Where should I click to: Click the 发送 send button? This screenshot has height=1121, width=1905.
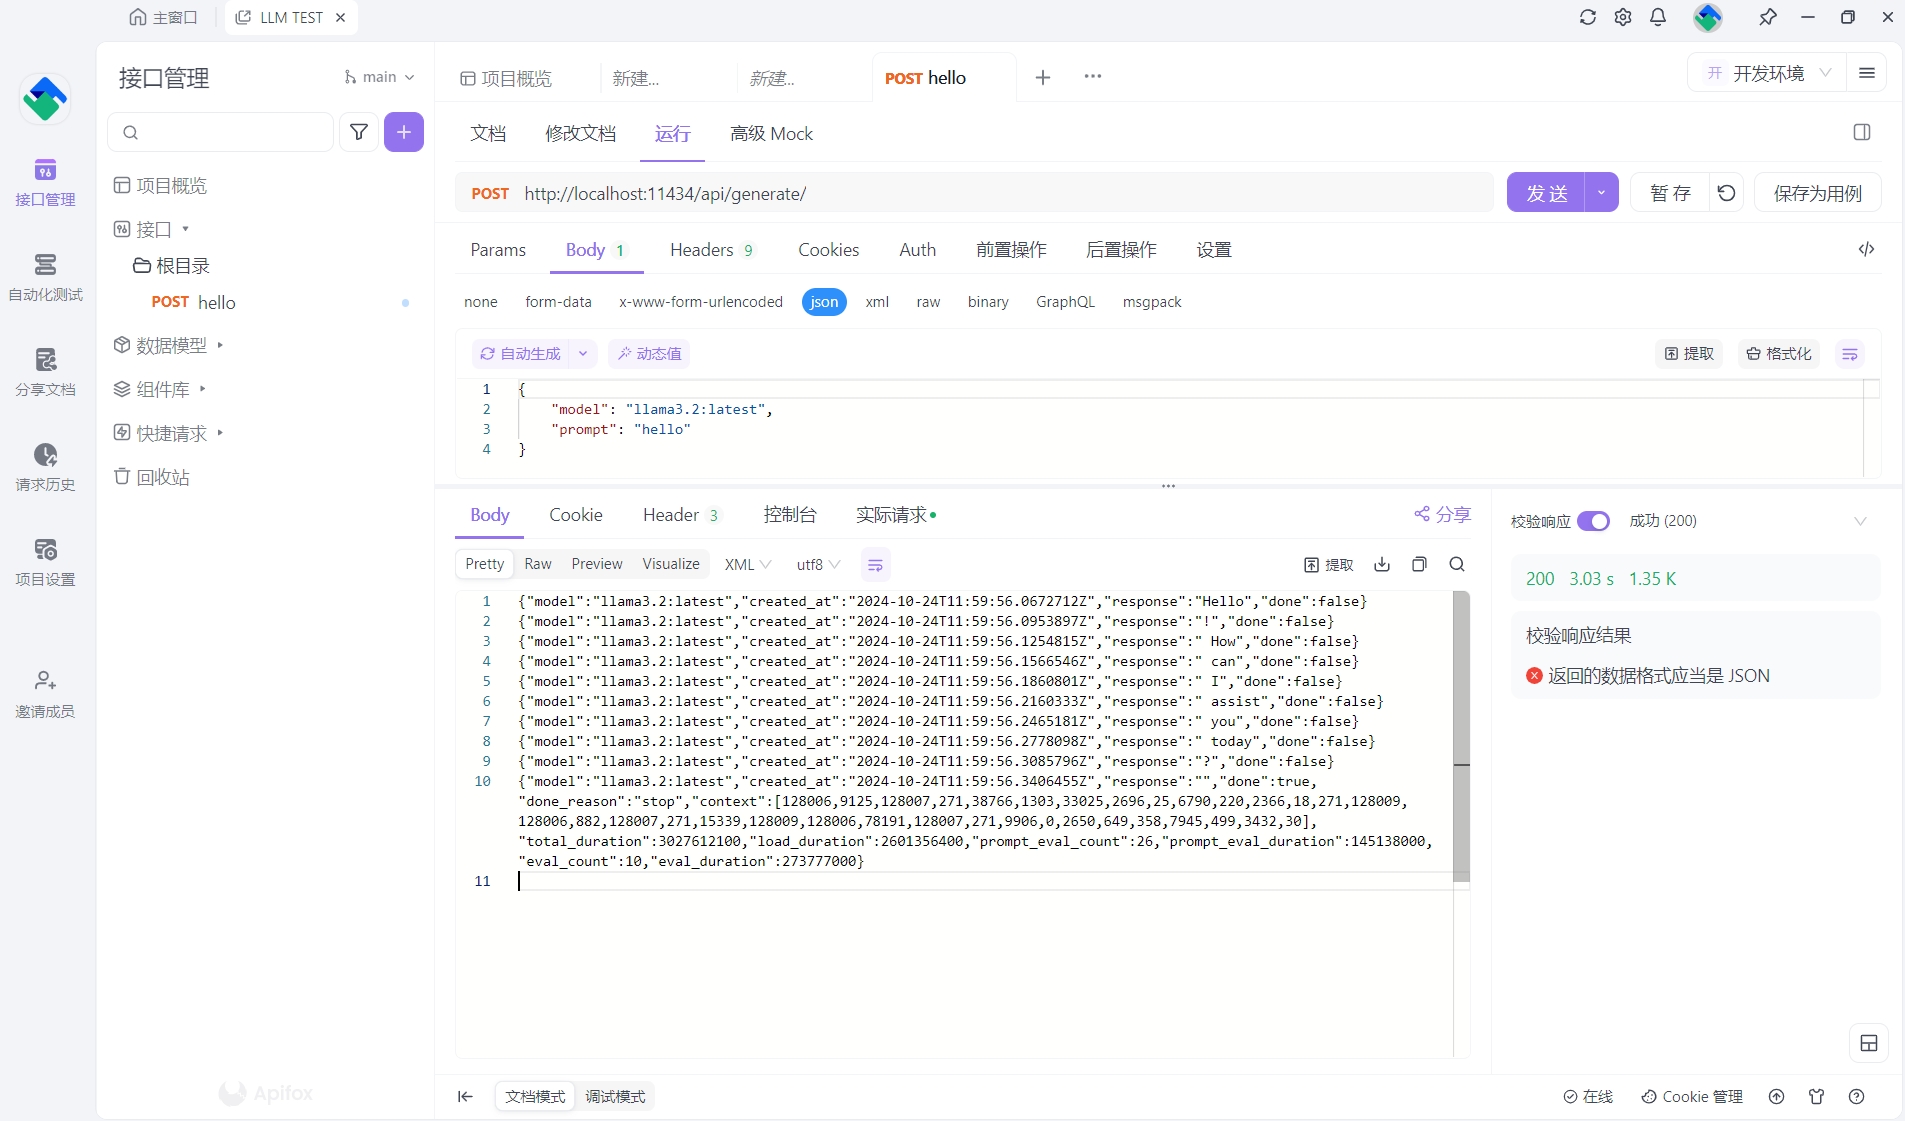coord(1546,193)
